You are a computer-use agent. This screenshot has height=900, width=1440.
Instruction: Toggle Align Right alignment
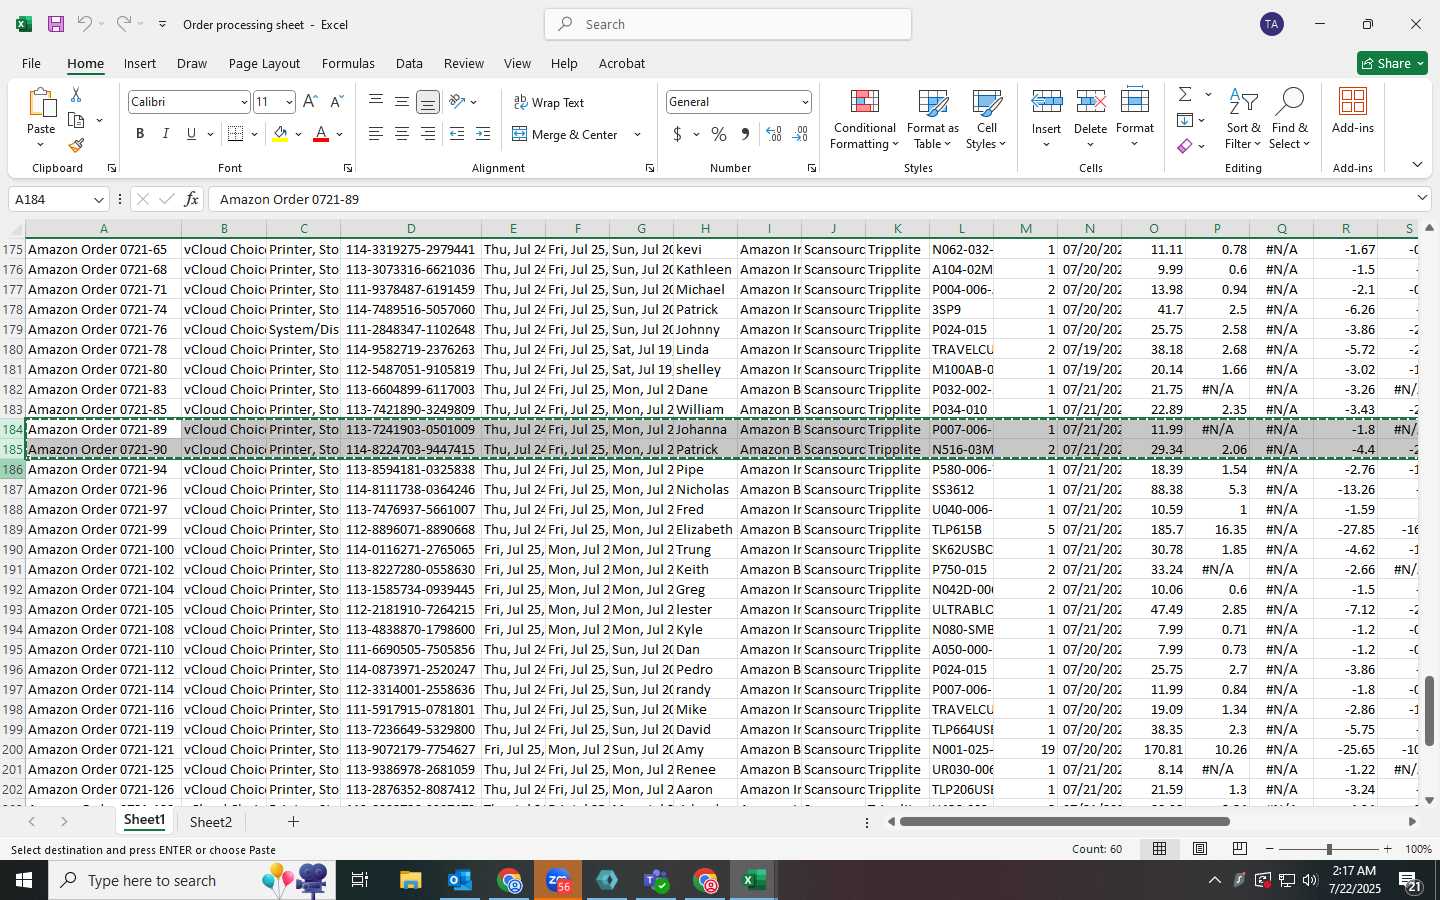[x=427, y=134]
